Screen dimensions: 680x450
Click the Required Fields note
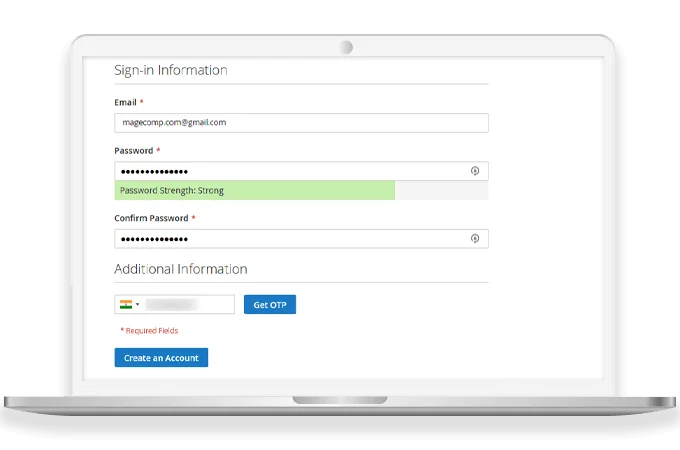pyautogui.click(x=149, y=331)
